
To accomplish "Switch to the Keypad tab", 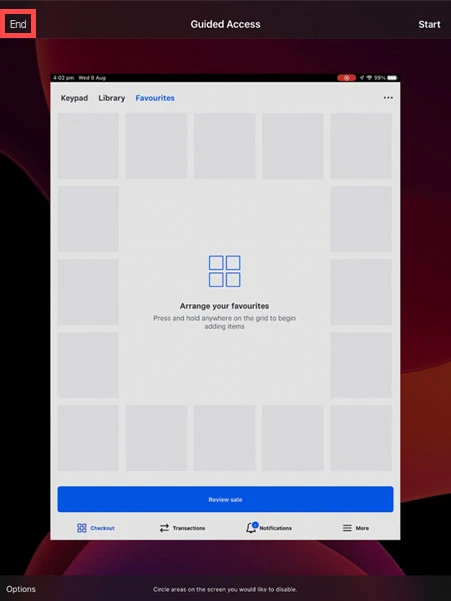I will (74, 98).
